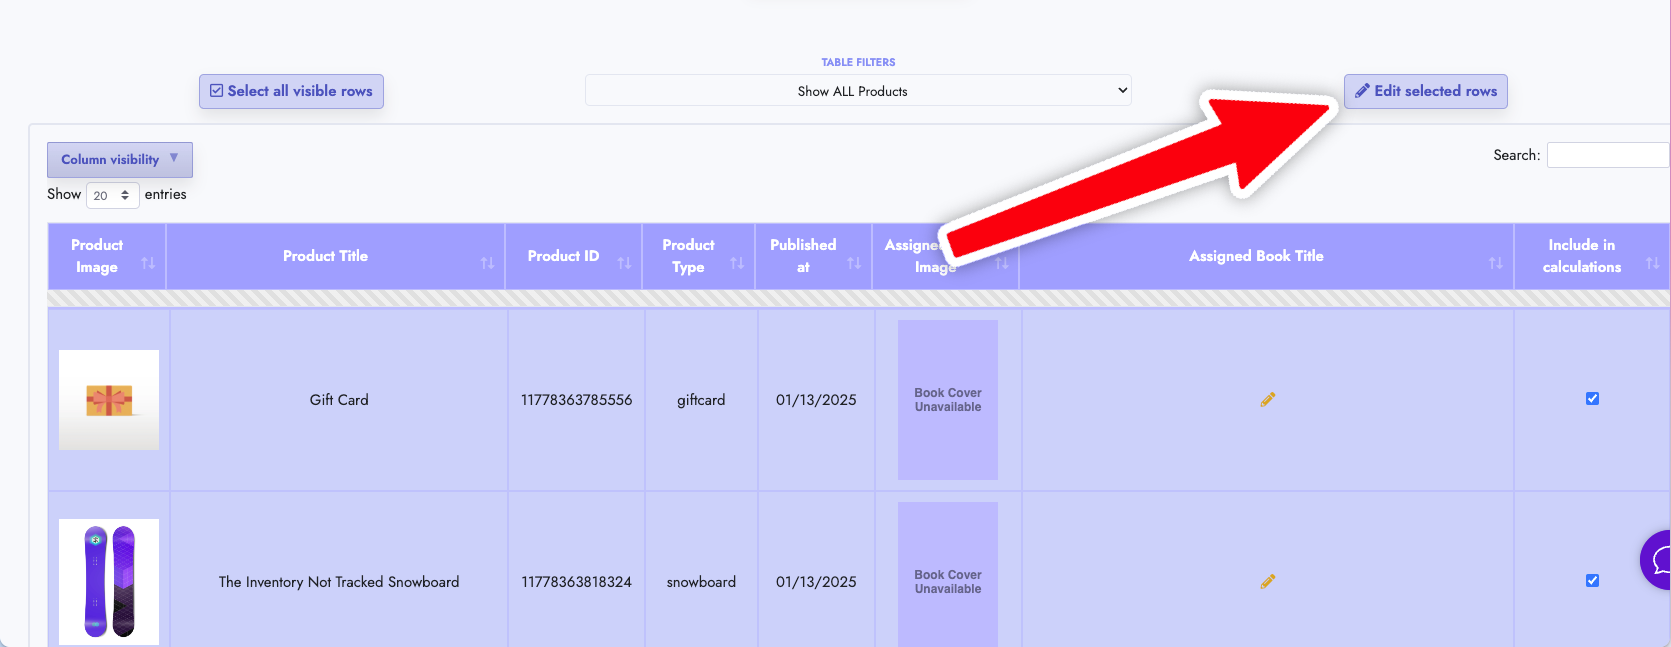
Task: Click The Inventory Not Tracked Snowboard title
Action: pyautogui.click(x=339, y=582)
